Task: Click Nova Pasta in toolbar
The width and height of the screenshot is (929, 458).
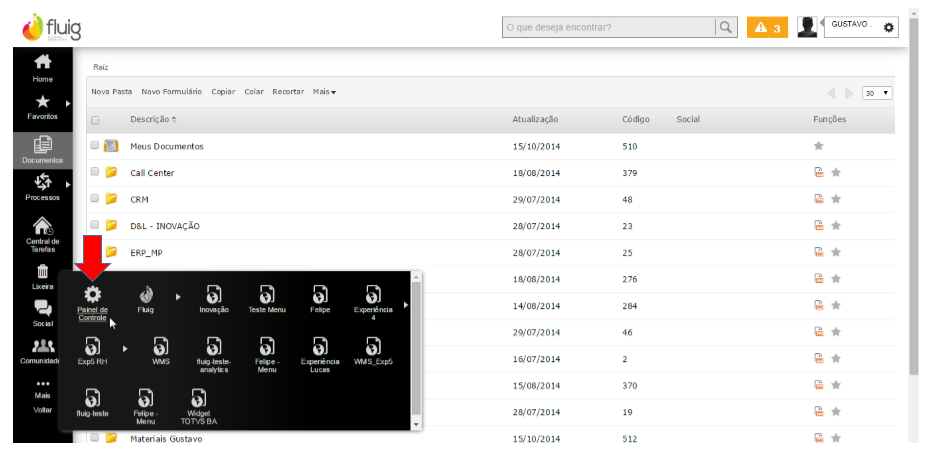Action: point(111,92)
